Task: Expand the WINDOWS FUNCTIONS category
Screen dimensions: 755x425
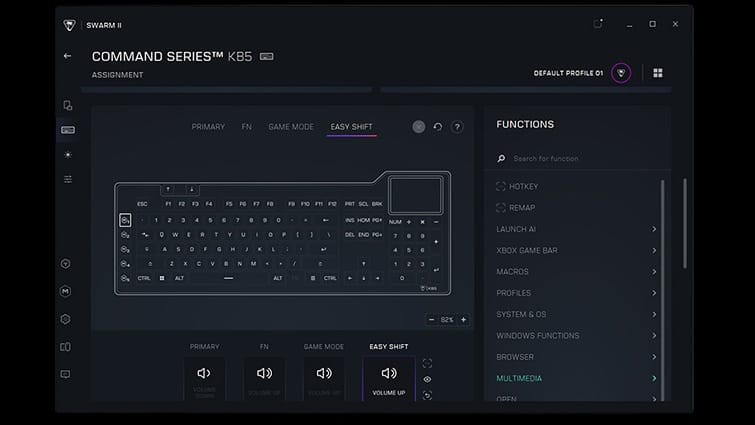Action: coord(577,335)
